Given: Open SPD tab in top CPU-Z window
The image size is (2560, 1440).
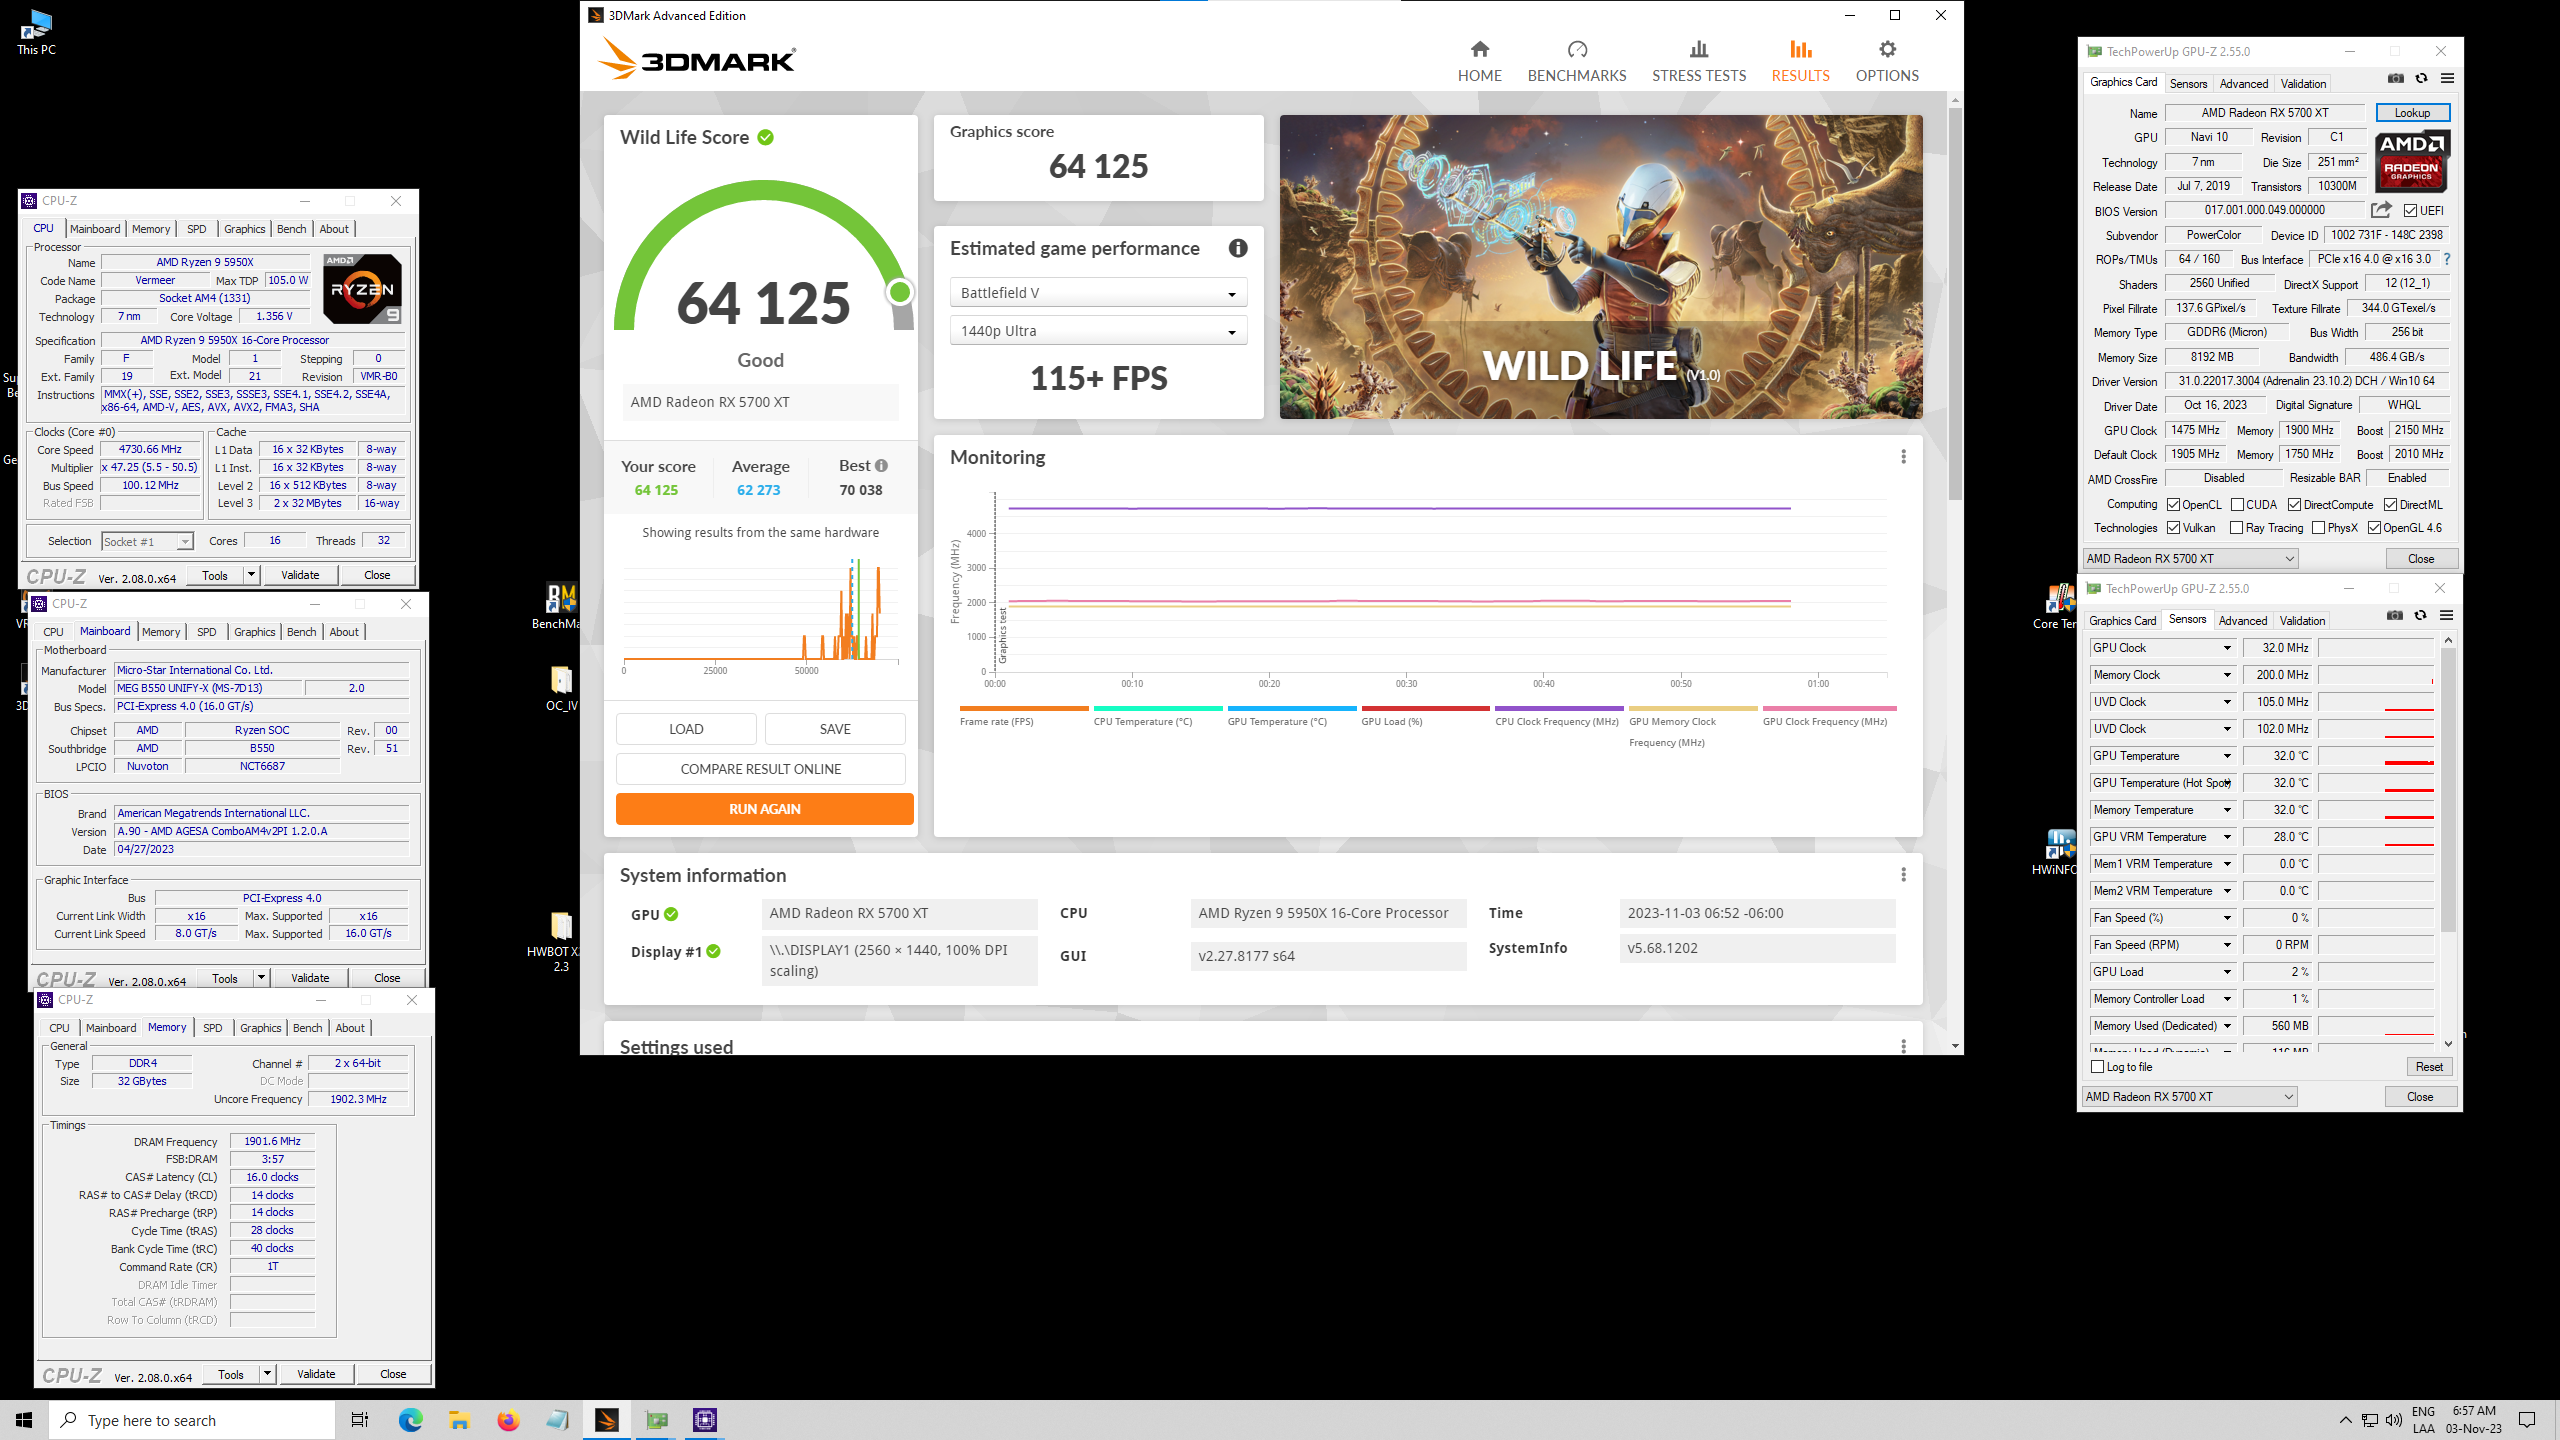Looking at the screenshot, I should [x=197, y=229].
